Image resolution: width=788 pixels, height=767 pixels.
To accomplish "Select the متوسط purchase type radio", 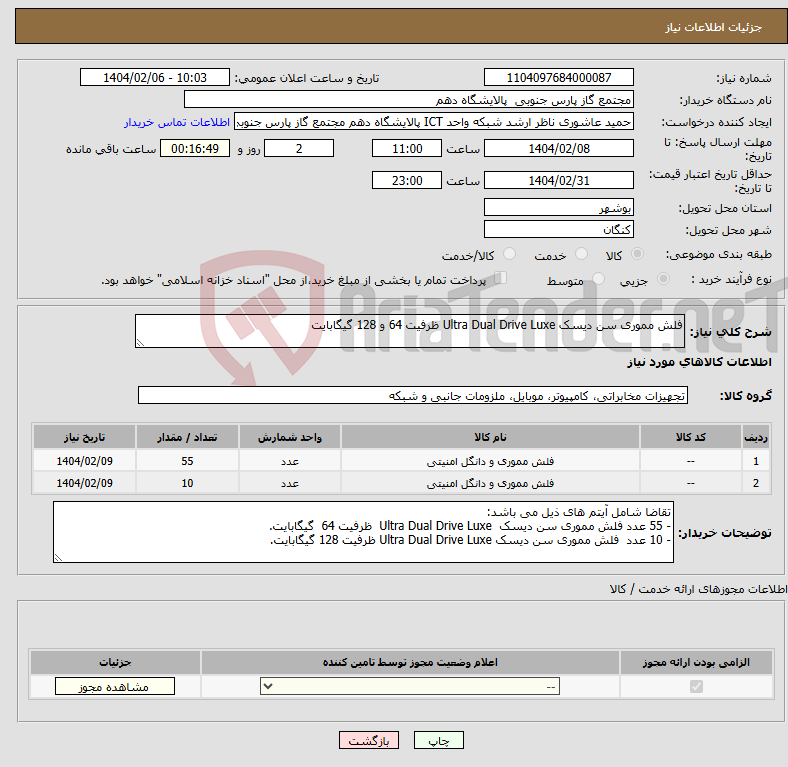I will 598,278.
